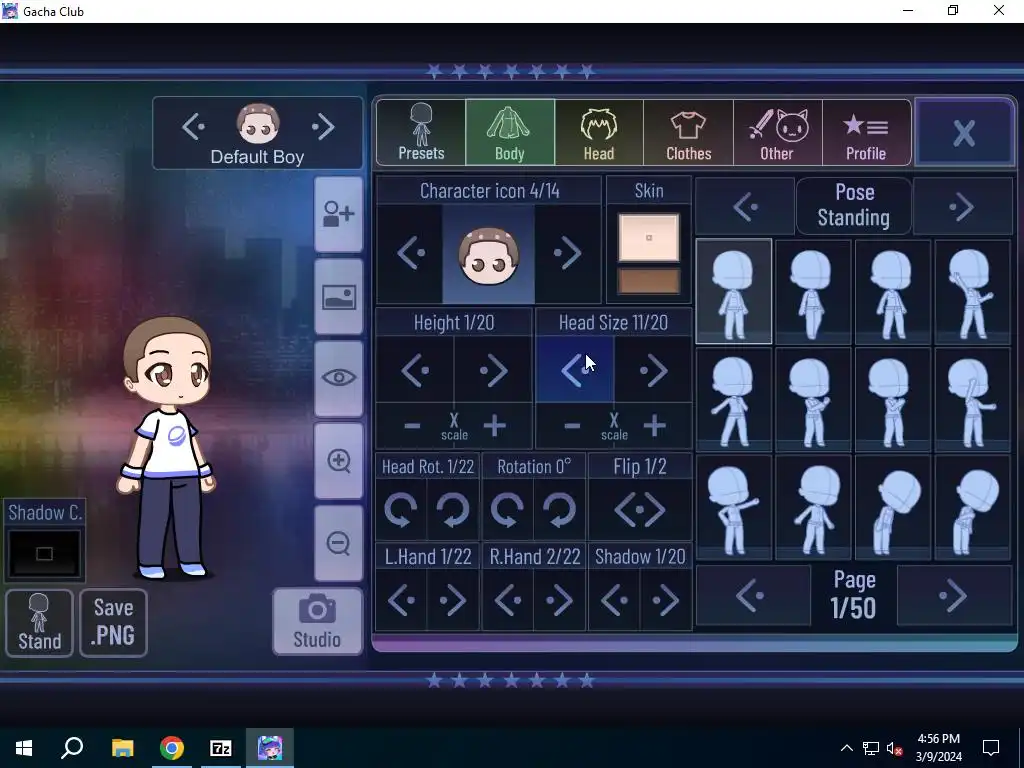Open File Explorer from taskbar
Screen dimensions: 1024x768
(x=122, y=748)
